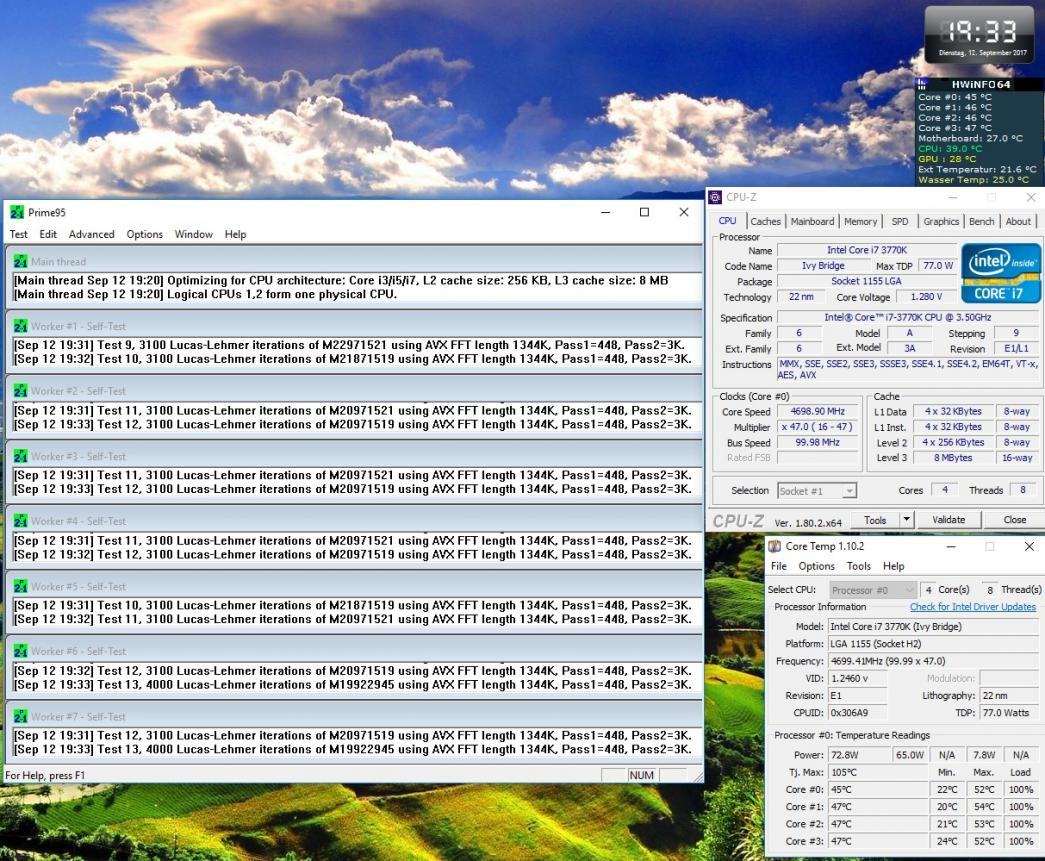Click the Core Voltage value 1.280 V
1045x861 pixels.
(x=926, y=297)
